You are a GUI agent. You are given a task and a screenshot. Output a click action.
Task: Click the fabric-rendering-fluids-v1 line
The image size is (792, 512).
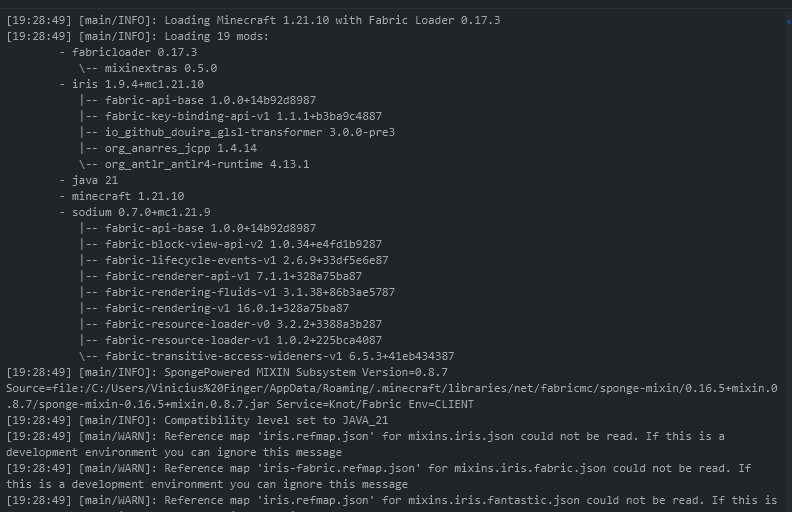[249, 292]
